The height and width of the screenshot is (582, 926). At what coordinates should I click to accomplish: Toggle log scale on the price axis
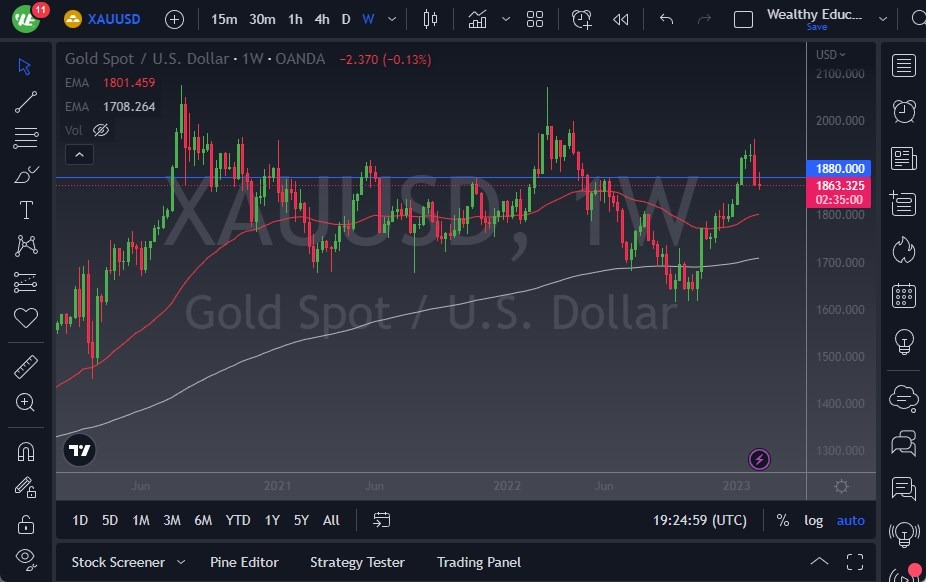pyautogui.click(x=813, y=520)
